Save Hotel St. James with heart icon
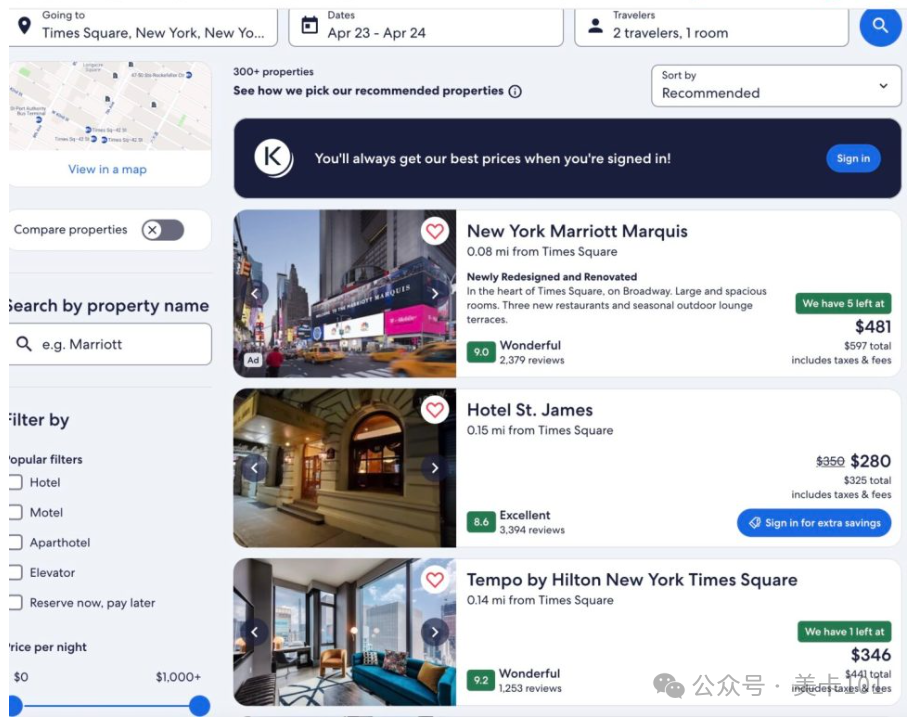Viewport: 912px width, 721px height. point(434,410)
